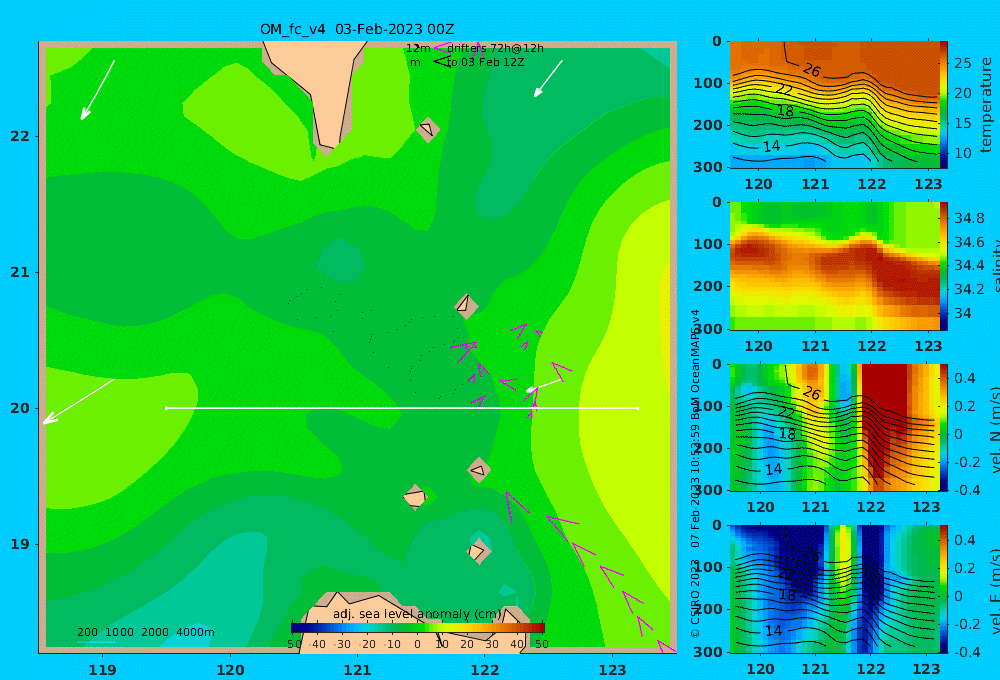Click the sea level anomaly colorbar
This screenshot has width=1000, height=680.
click(418, 628)
